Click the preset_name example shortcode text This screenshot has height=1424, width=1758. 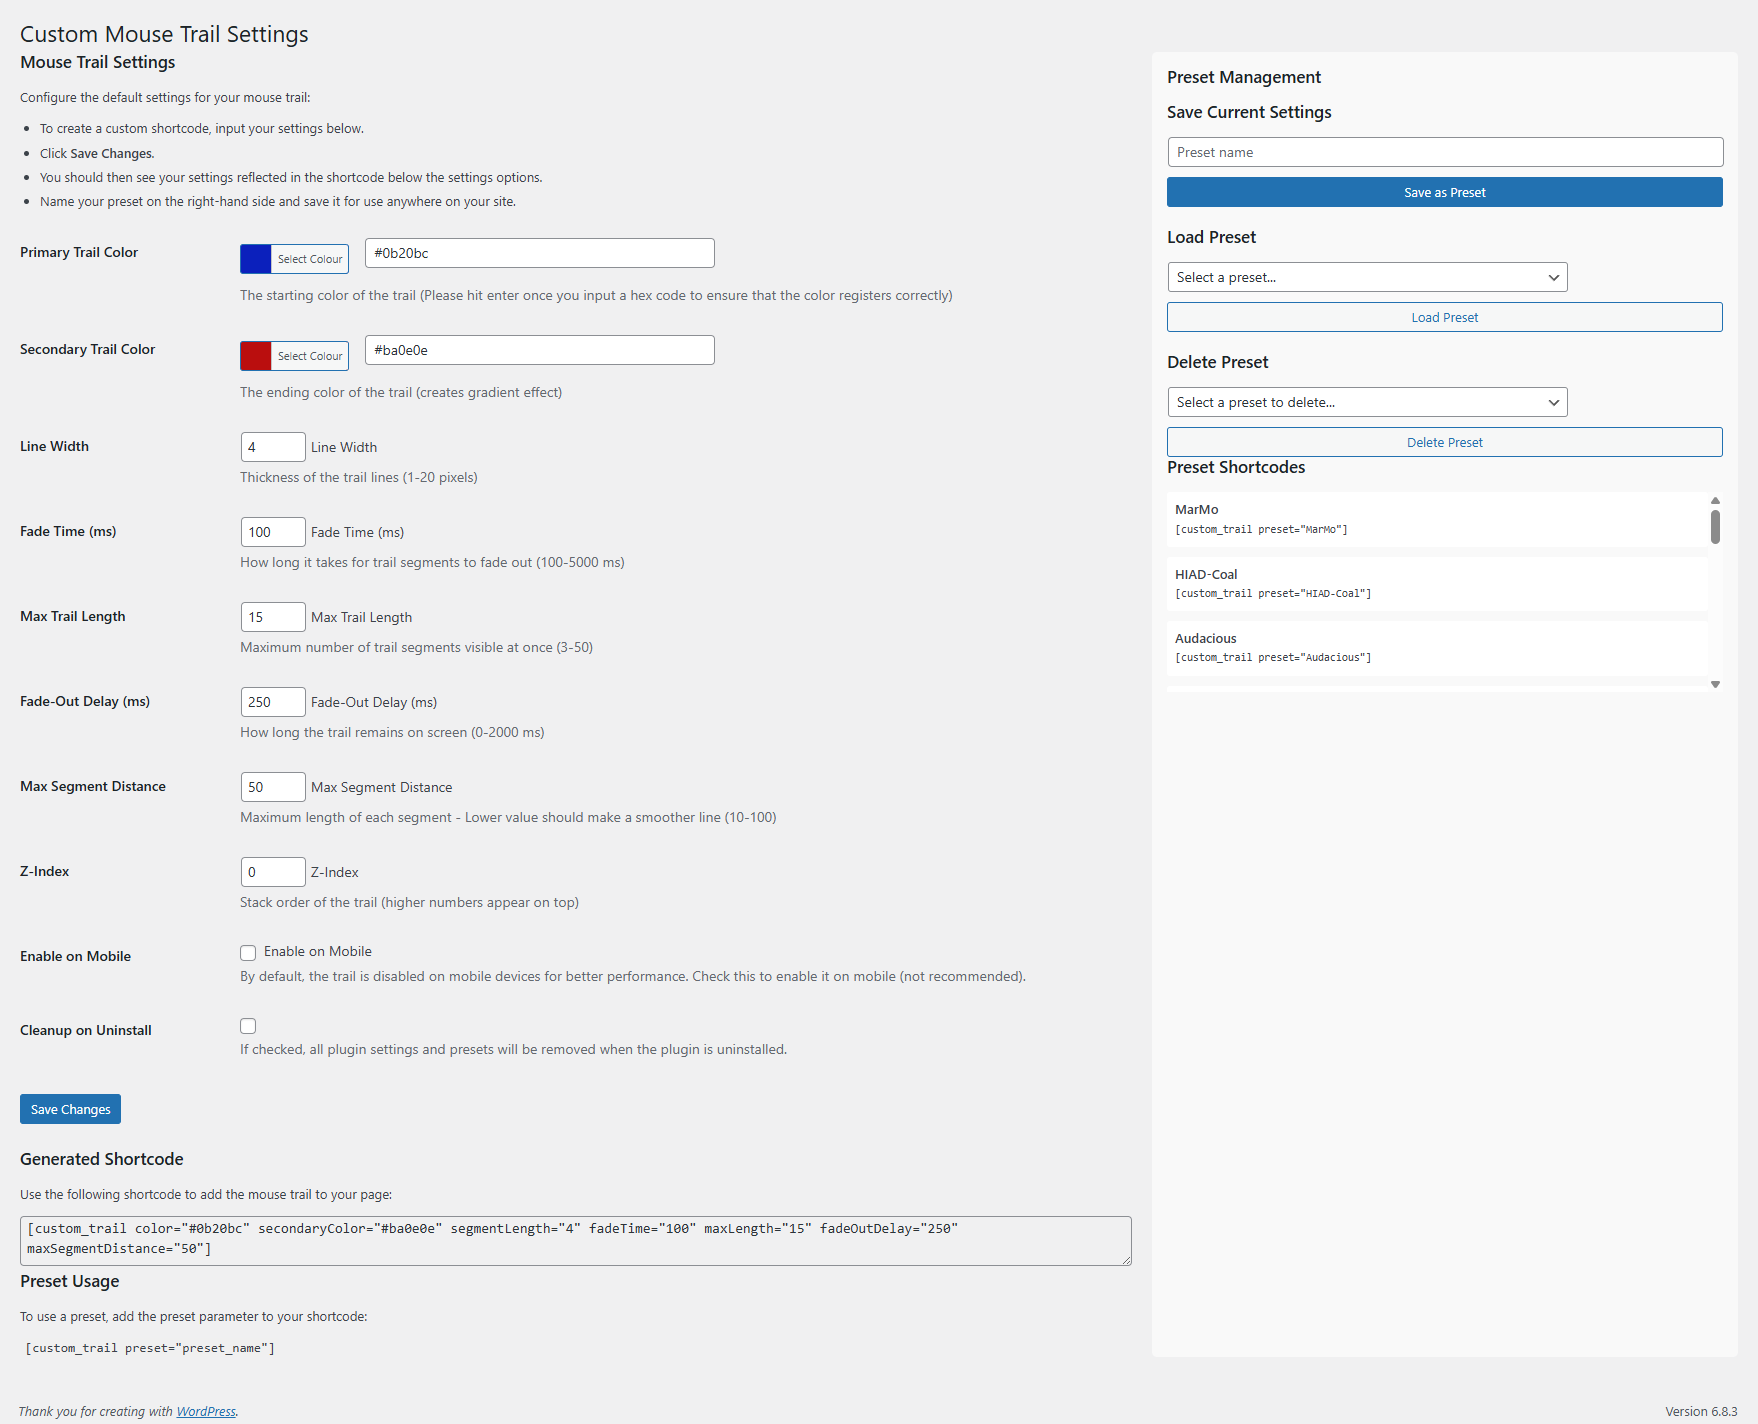click(x=150, y=1348)
